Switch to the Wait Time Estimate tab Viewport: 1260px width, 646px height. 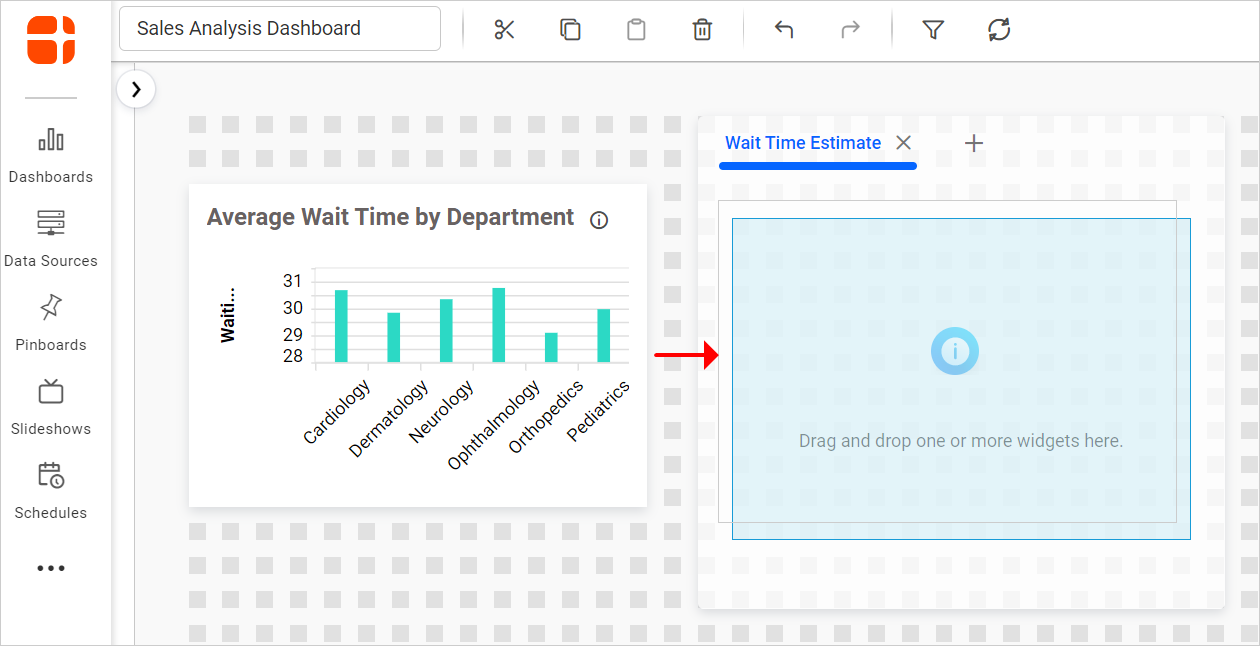coord(802,143)
